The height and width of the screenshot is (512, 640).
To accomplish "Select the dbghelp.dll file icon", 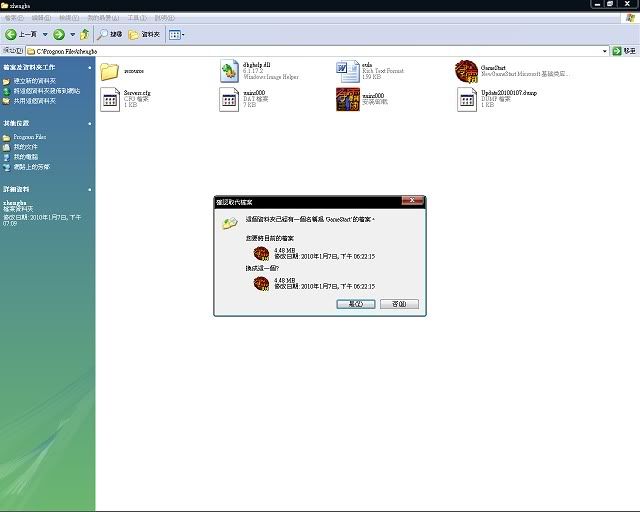I will pos(230,71).
